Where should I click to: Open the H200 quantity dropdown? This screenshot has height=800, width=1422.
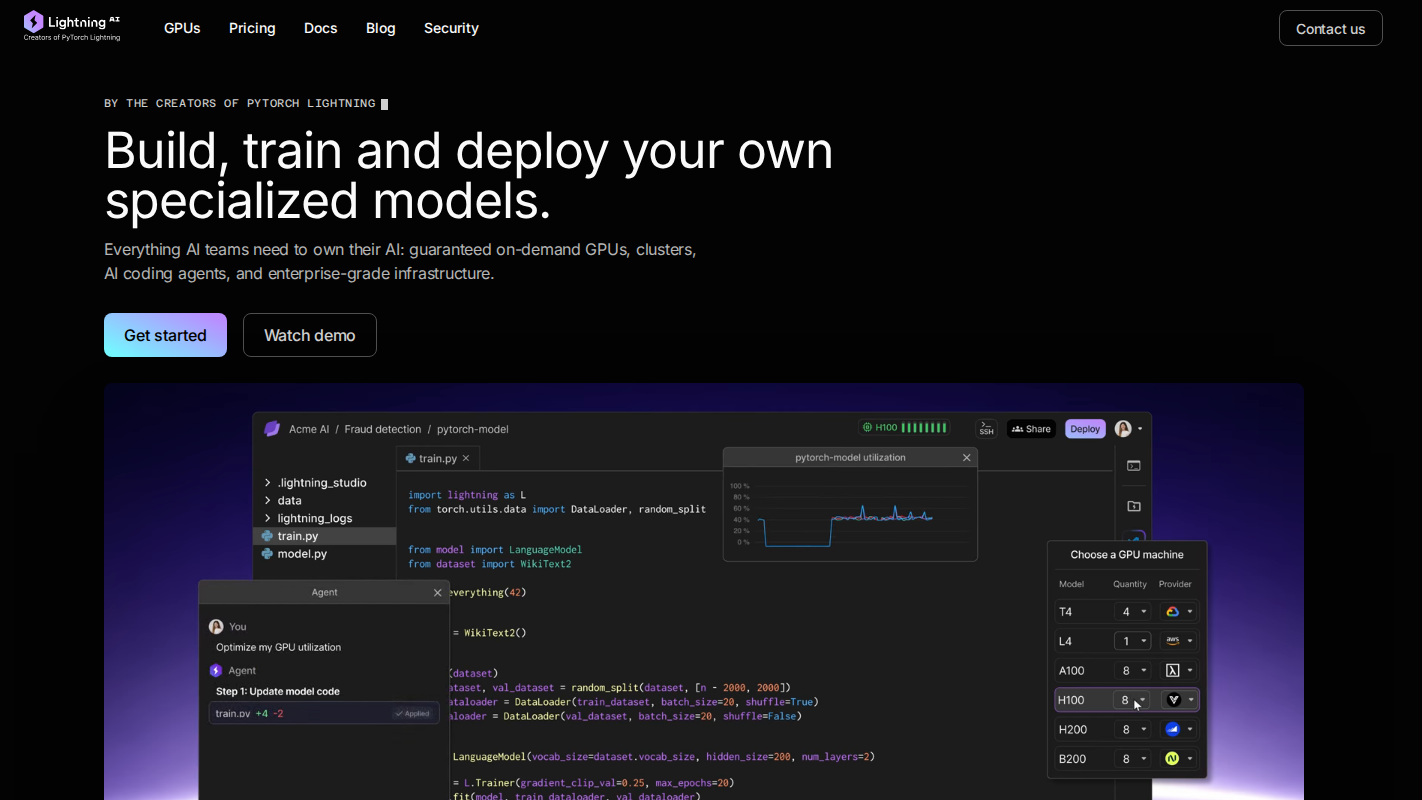[1133, 730]
